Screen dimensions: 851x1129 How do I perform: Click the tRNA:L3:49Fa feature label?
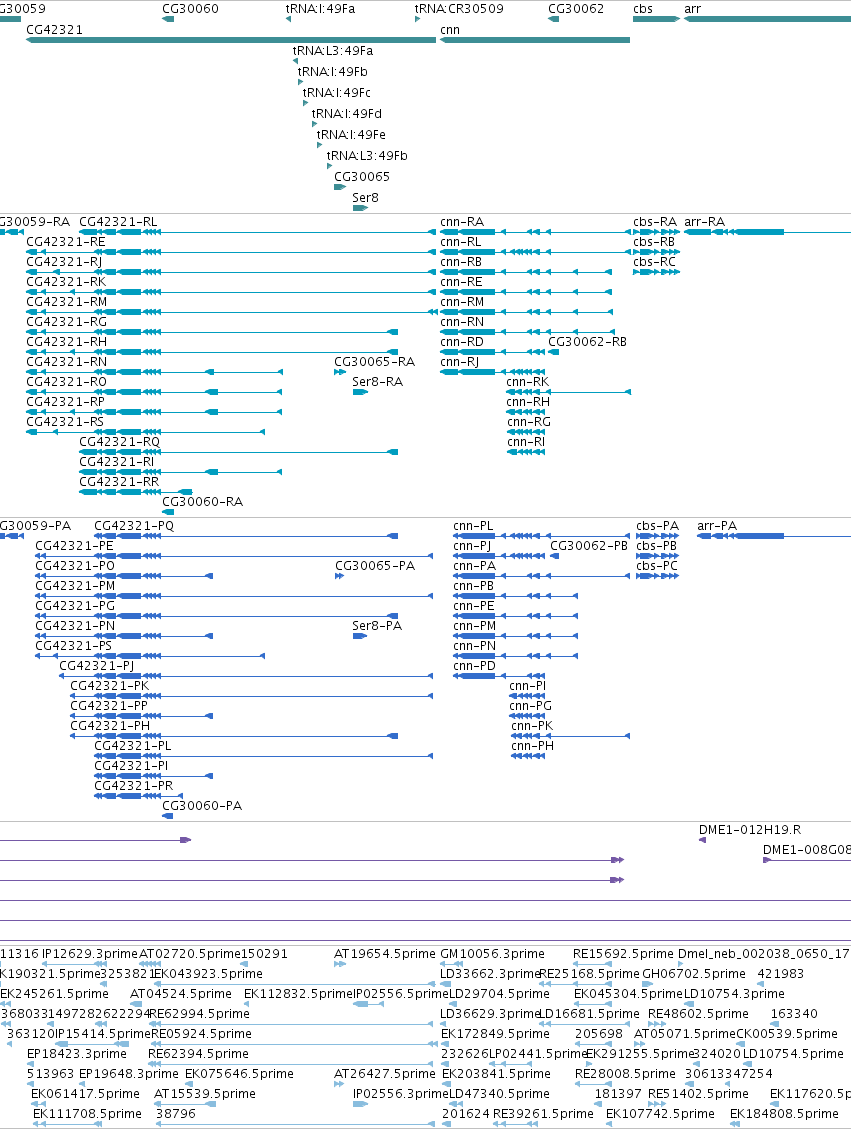(x=333, y=50)
